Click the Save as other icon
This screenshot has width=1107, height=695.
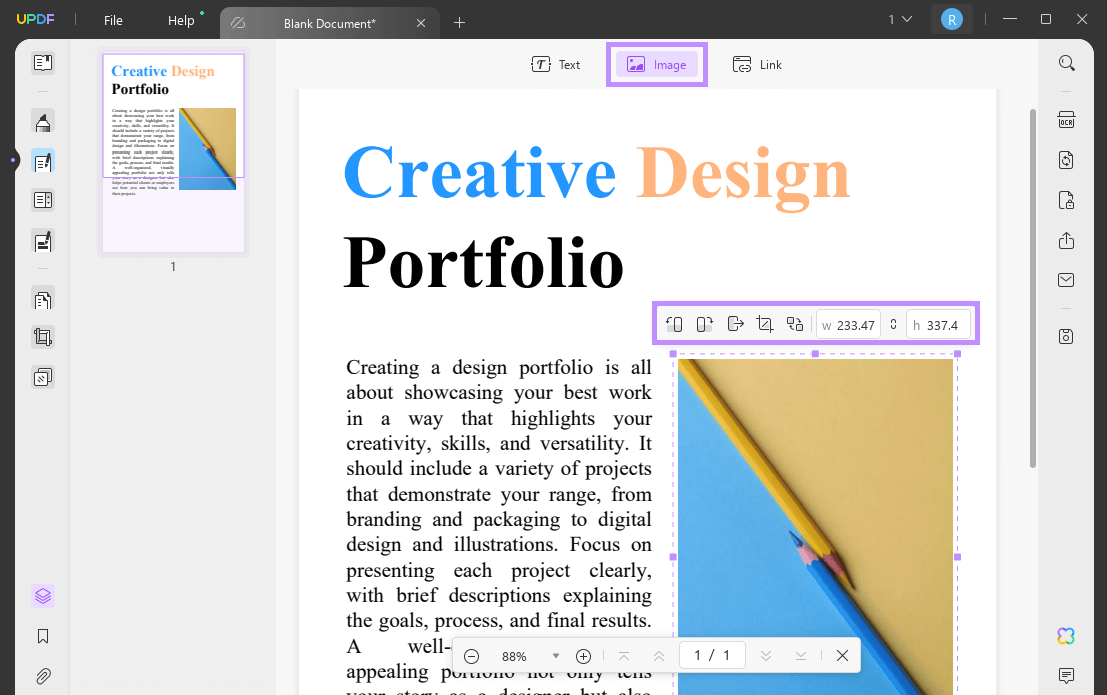click(1067, 337)
